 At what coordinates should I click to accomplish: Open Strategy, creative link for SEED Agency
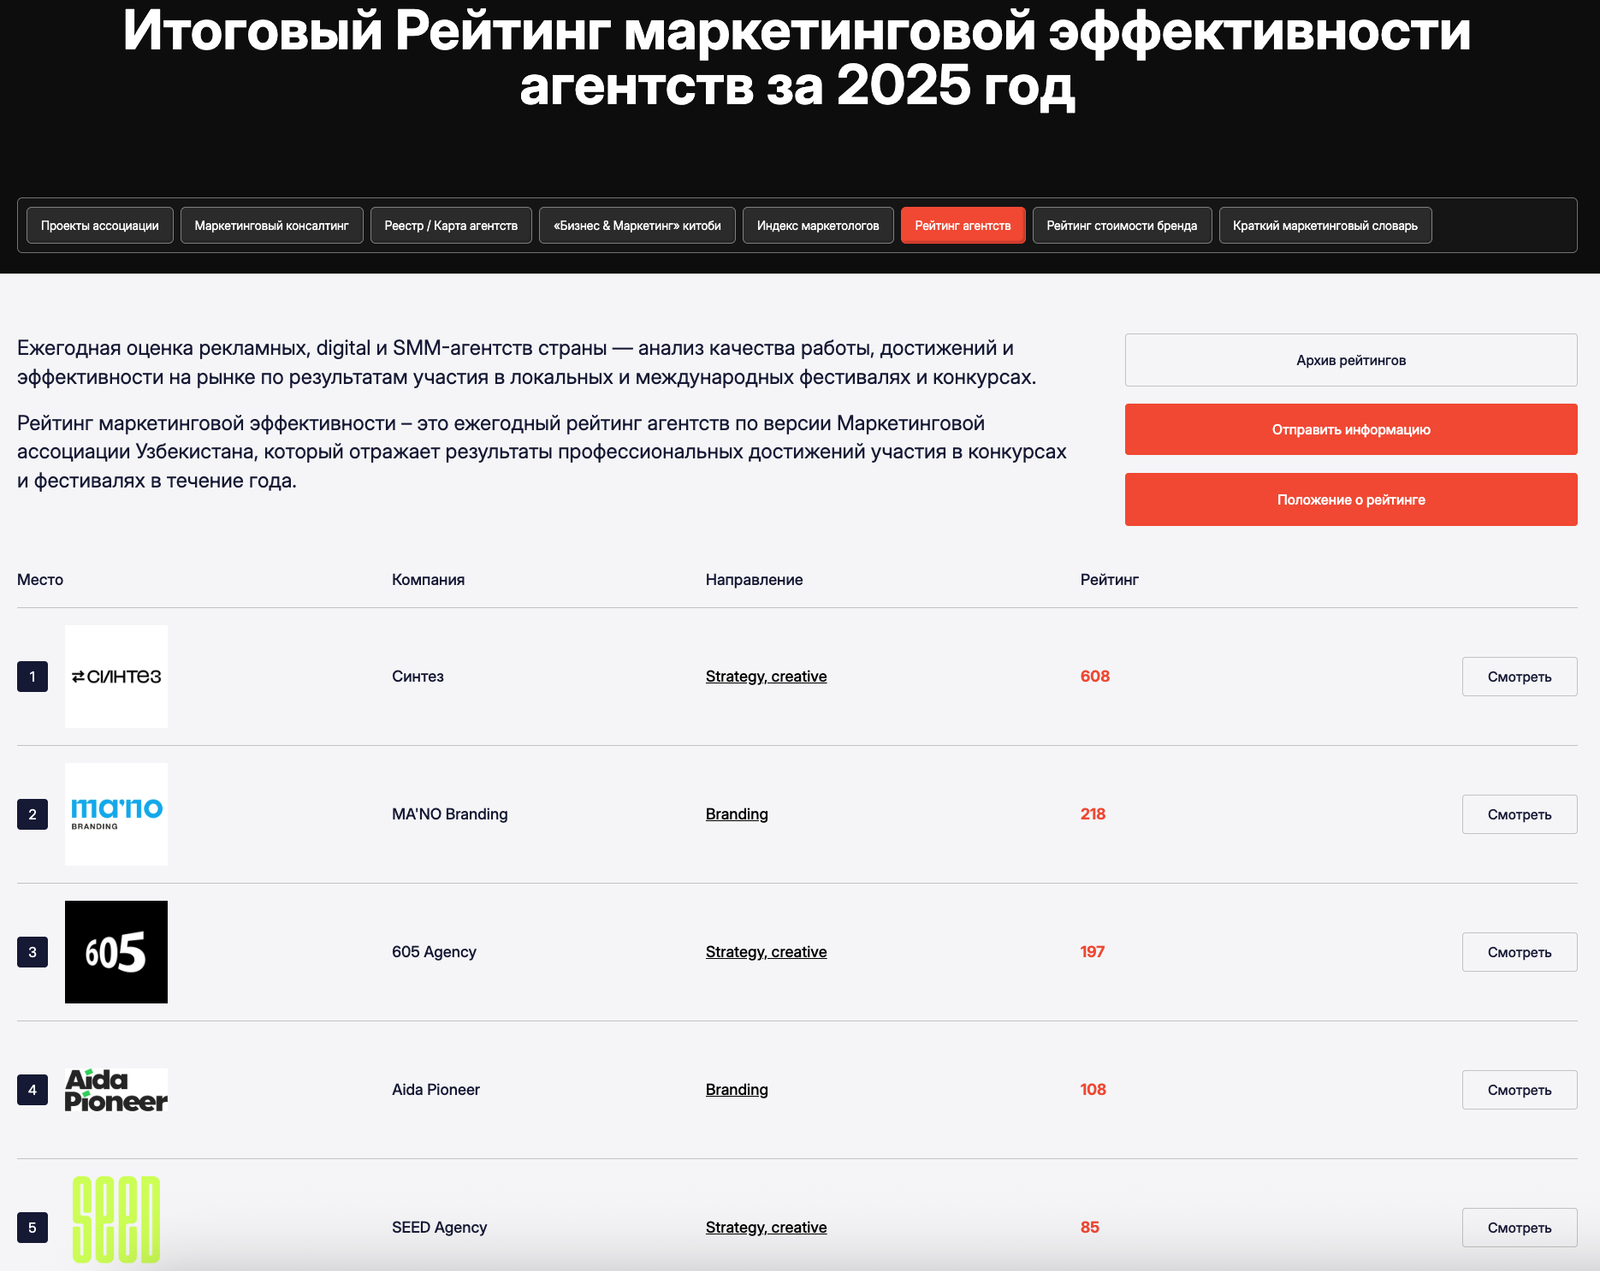[x=766, y=1228]
